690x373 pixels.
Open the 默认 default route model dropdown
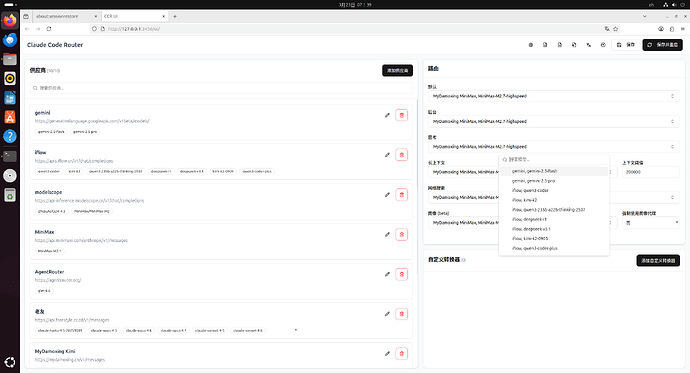(x=553, y=96)
